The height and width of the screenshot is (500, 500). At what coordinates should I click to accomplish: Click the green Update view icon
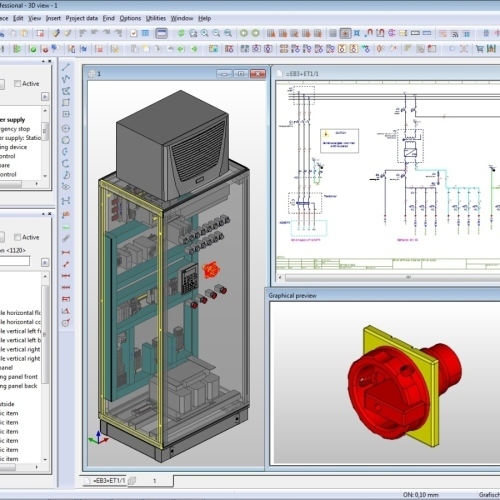click(181, 33)
